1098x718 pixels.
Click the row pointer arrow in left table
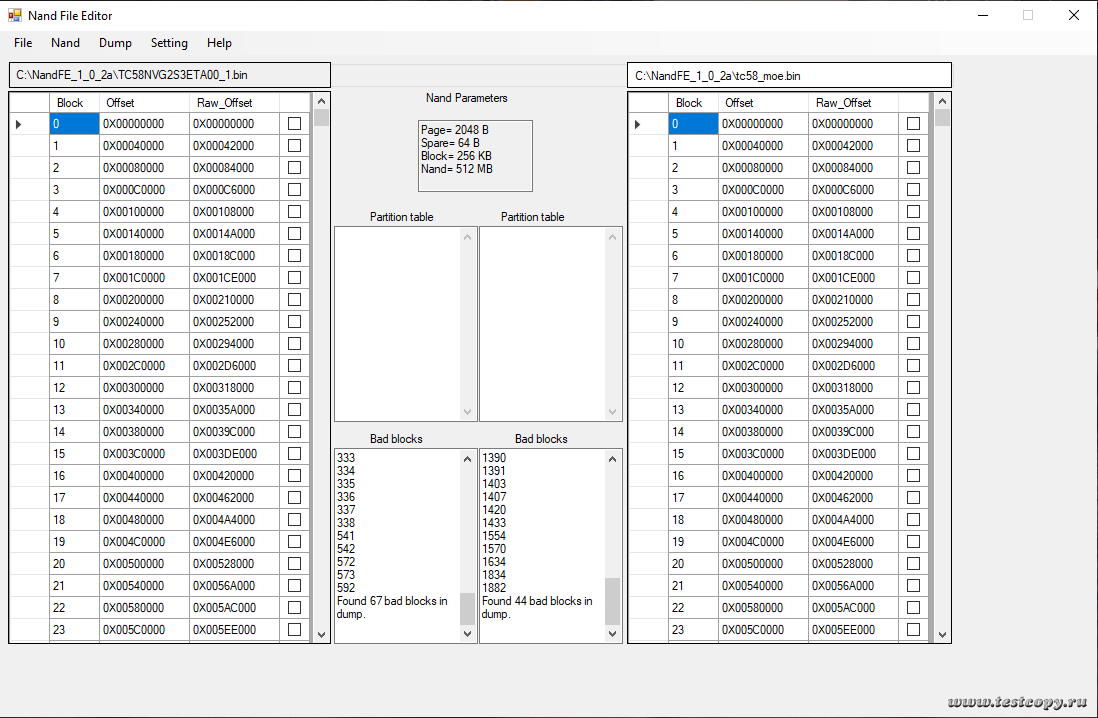click(x=19, y=124)
